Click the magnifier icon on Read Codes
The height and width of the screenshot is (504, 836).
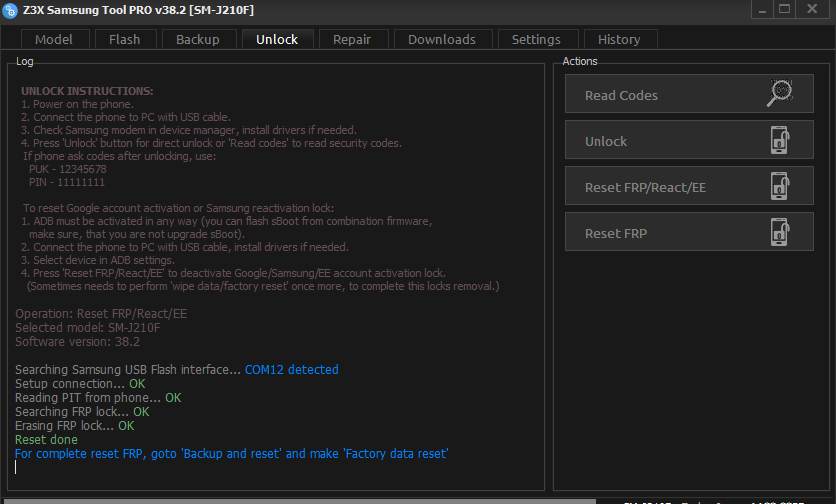pos(779,93)
